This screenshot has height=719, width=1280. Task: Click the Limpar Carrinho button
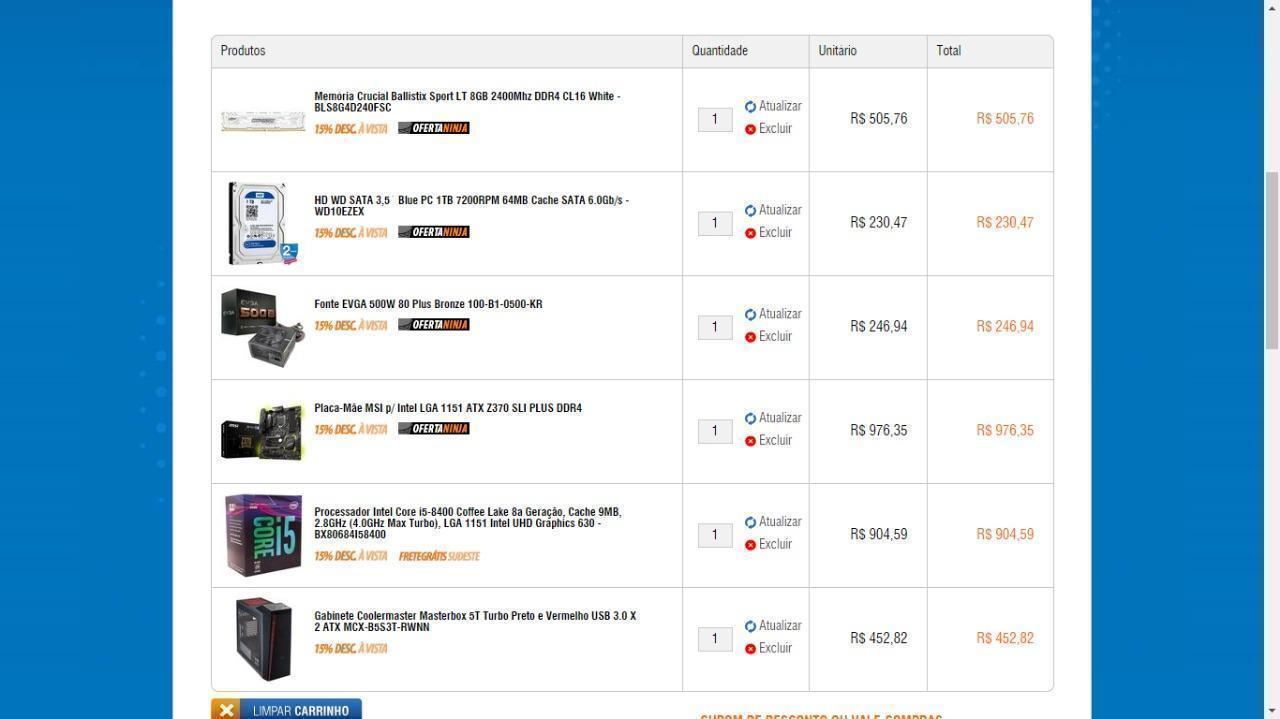[286, 709]
